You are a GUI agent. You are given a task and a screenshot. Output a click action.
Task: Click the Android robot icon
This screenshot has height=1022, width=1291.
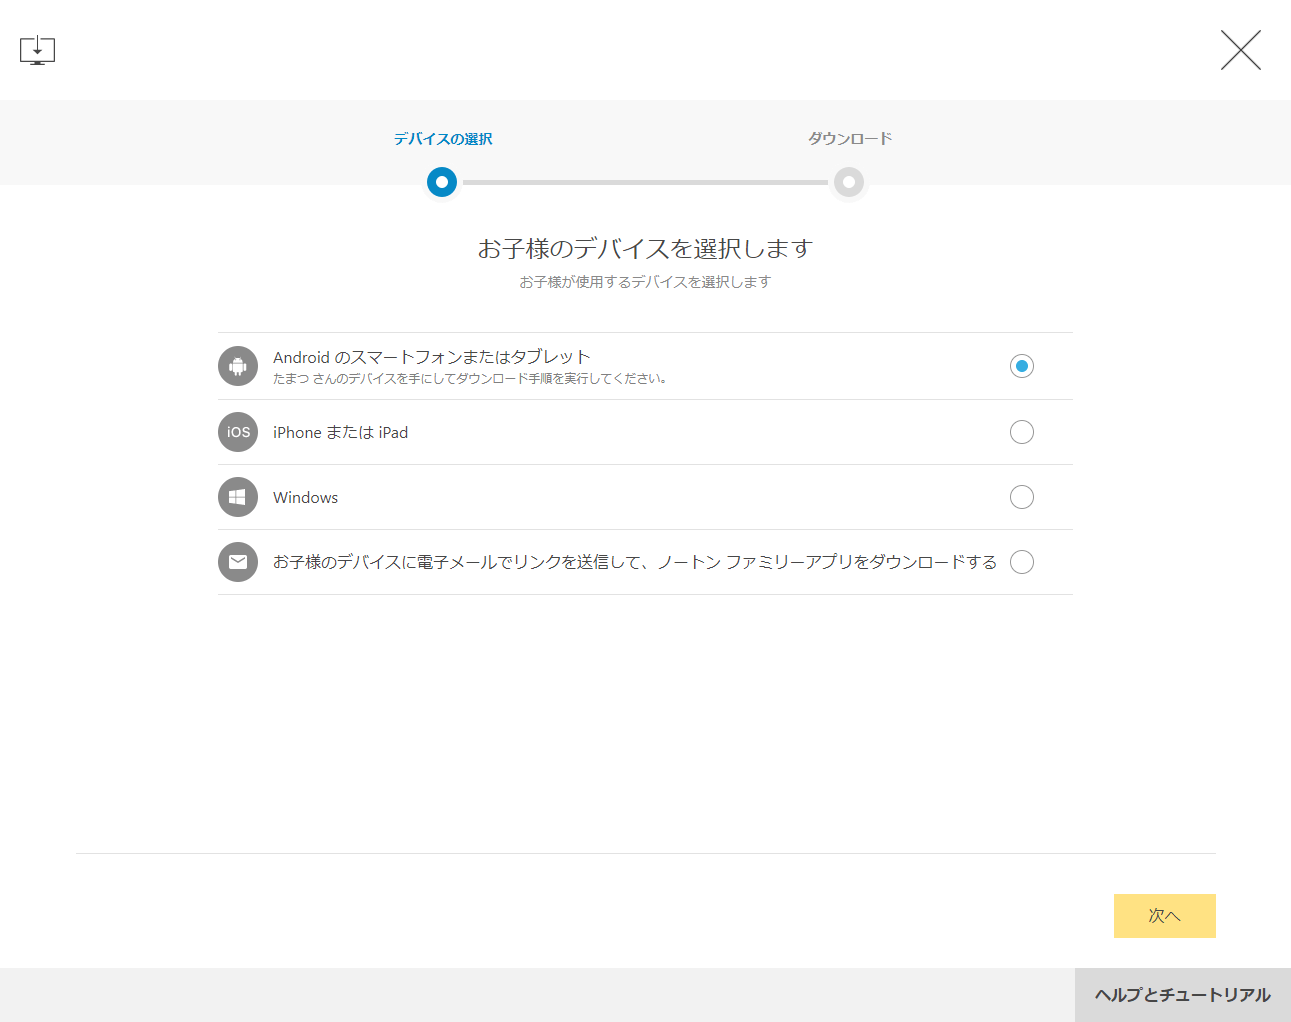click(238, 366)
